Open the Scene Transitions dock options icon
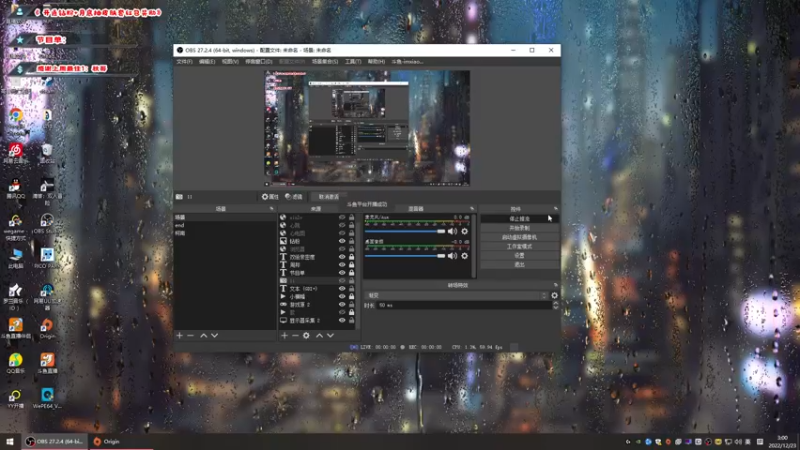 click(556, 285)
